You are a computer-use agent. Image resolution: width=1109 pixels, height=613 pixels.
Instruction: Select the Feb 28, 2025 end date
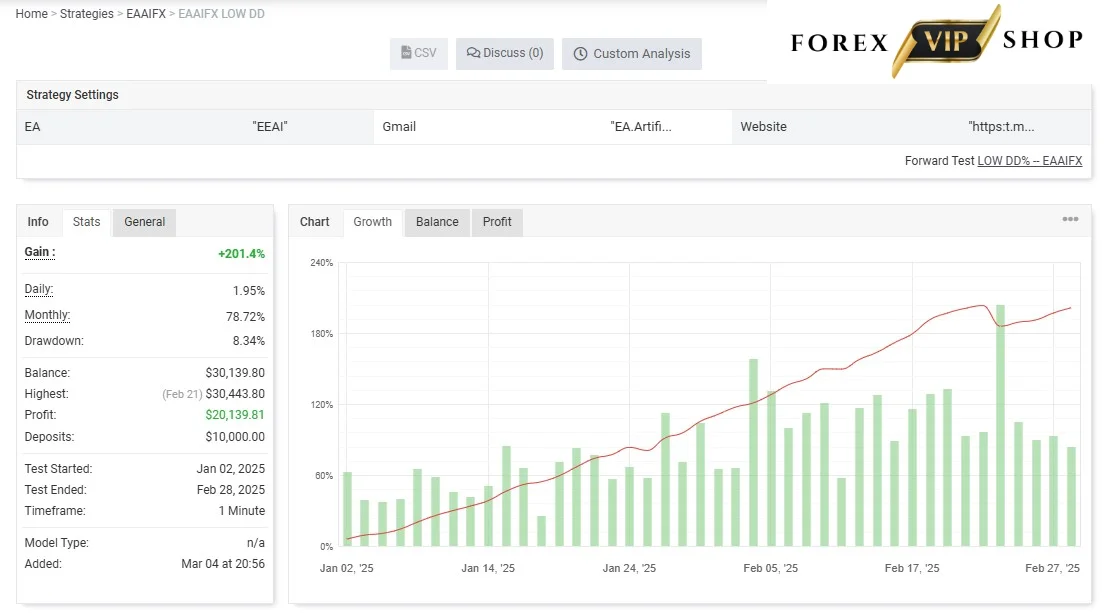pos(231,490)
